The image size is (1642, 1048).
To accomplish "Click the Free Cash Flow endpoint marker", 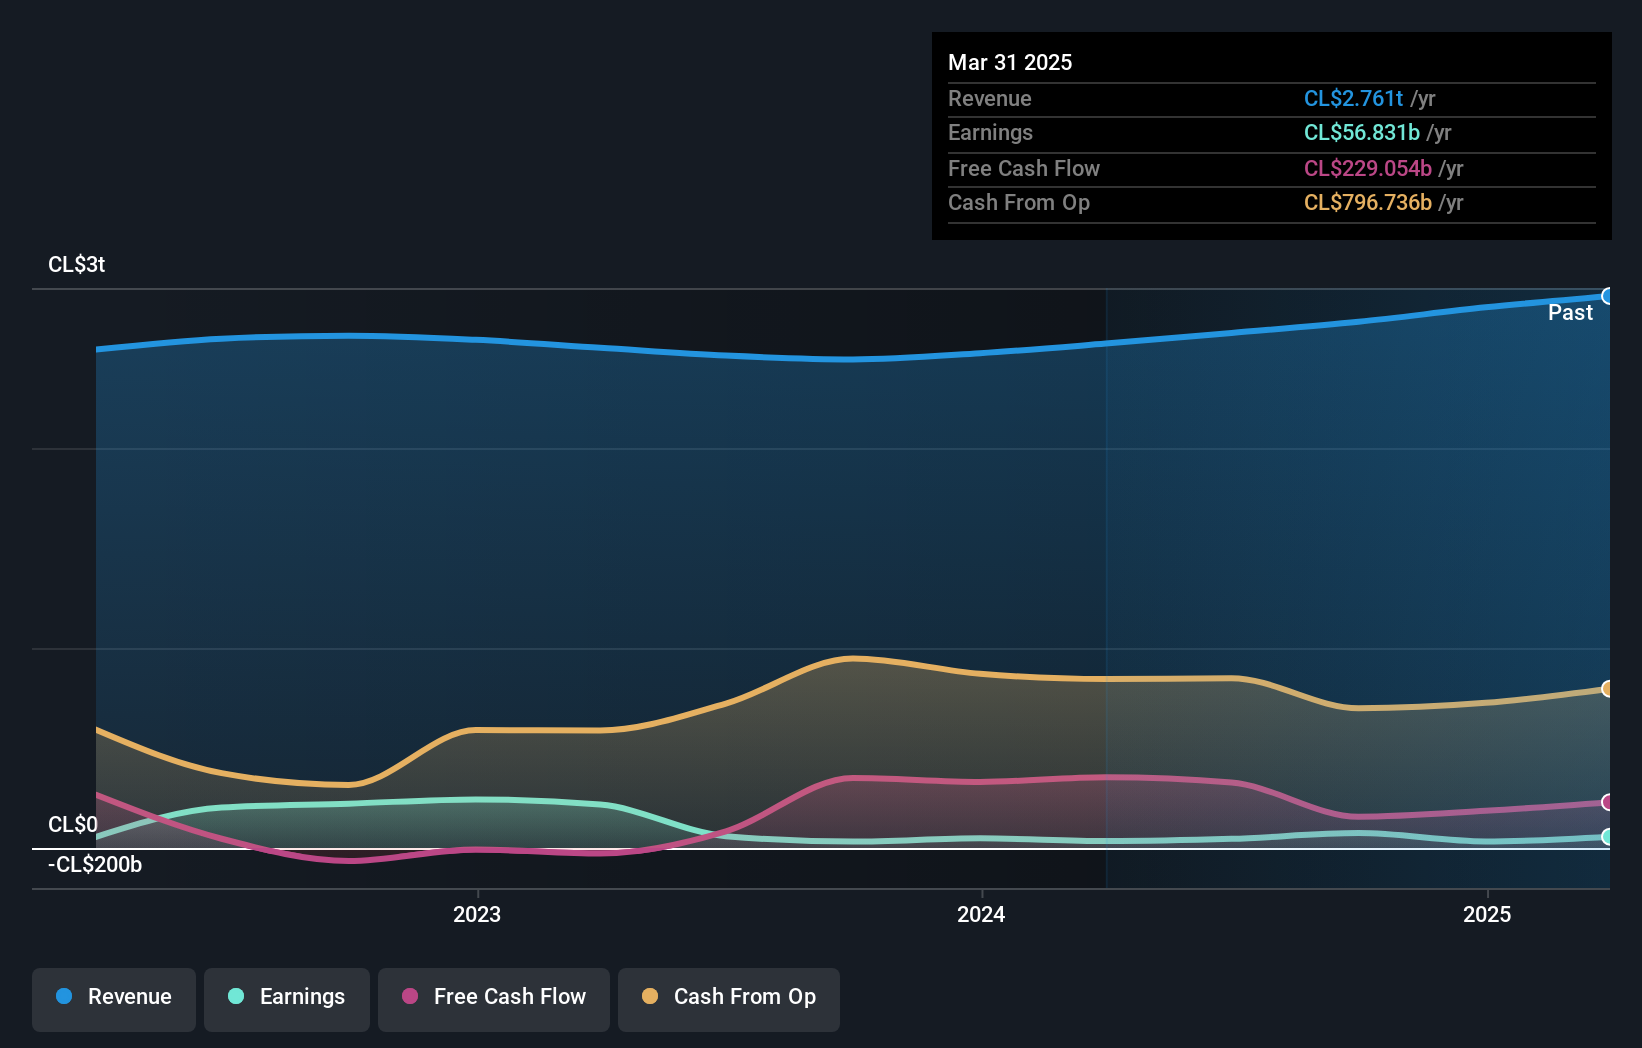I will pyautogui.click(x=1607, y=802).
